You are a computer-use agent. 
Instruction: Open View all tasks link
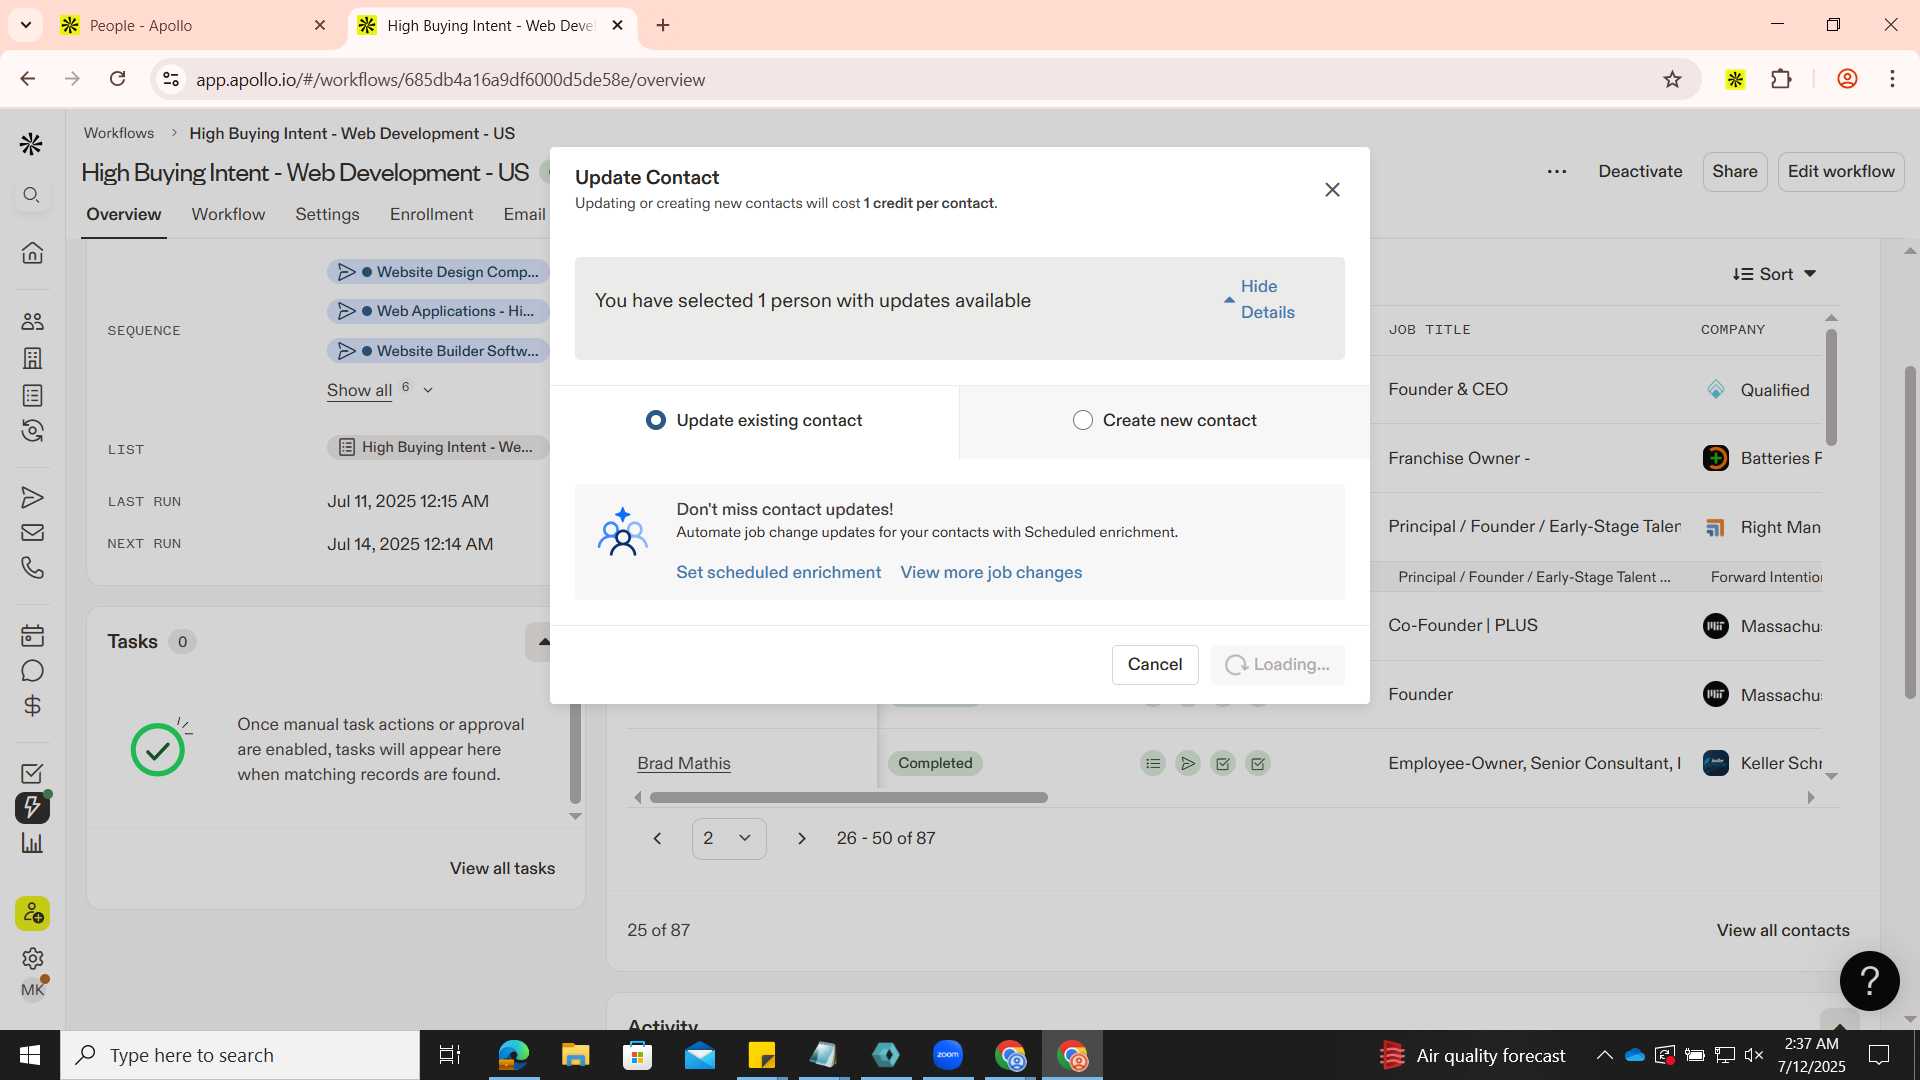[502, 869]
